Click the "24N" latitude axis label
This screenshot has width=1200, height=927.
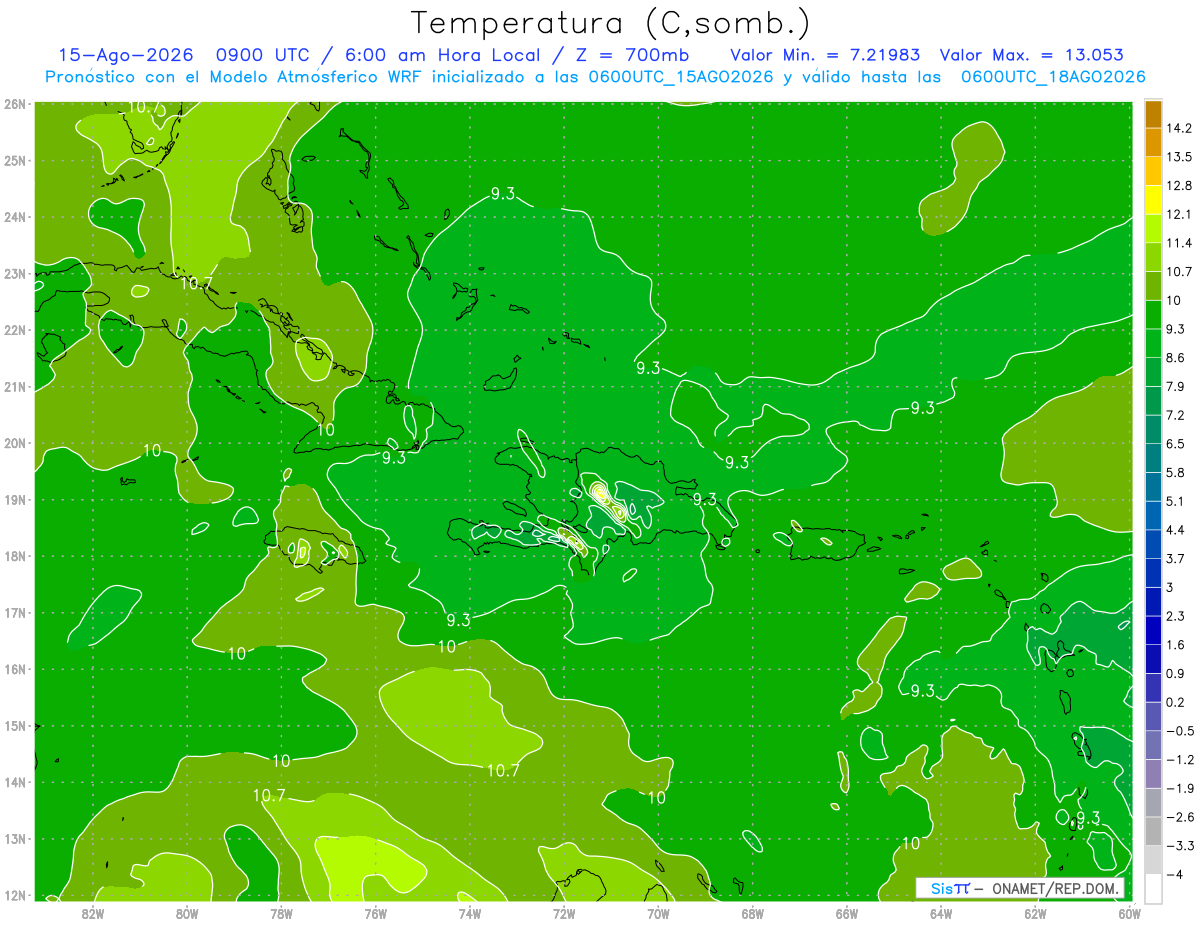15,217
